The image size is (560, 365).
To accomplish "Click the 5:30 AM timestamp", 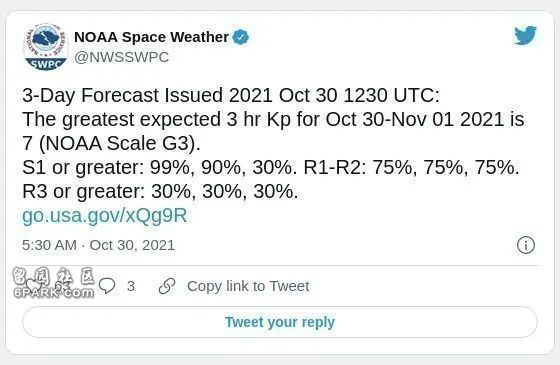I will [x=49, y=245].
